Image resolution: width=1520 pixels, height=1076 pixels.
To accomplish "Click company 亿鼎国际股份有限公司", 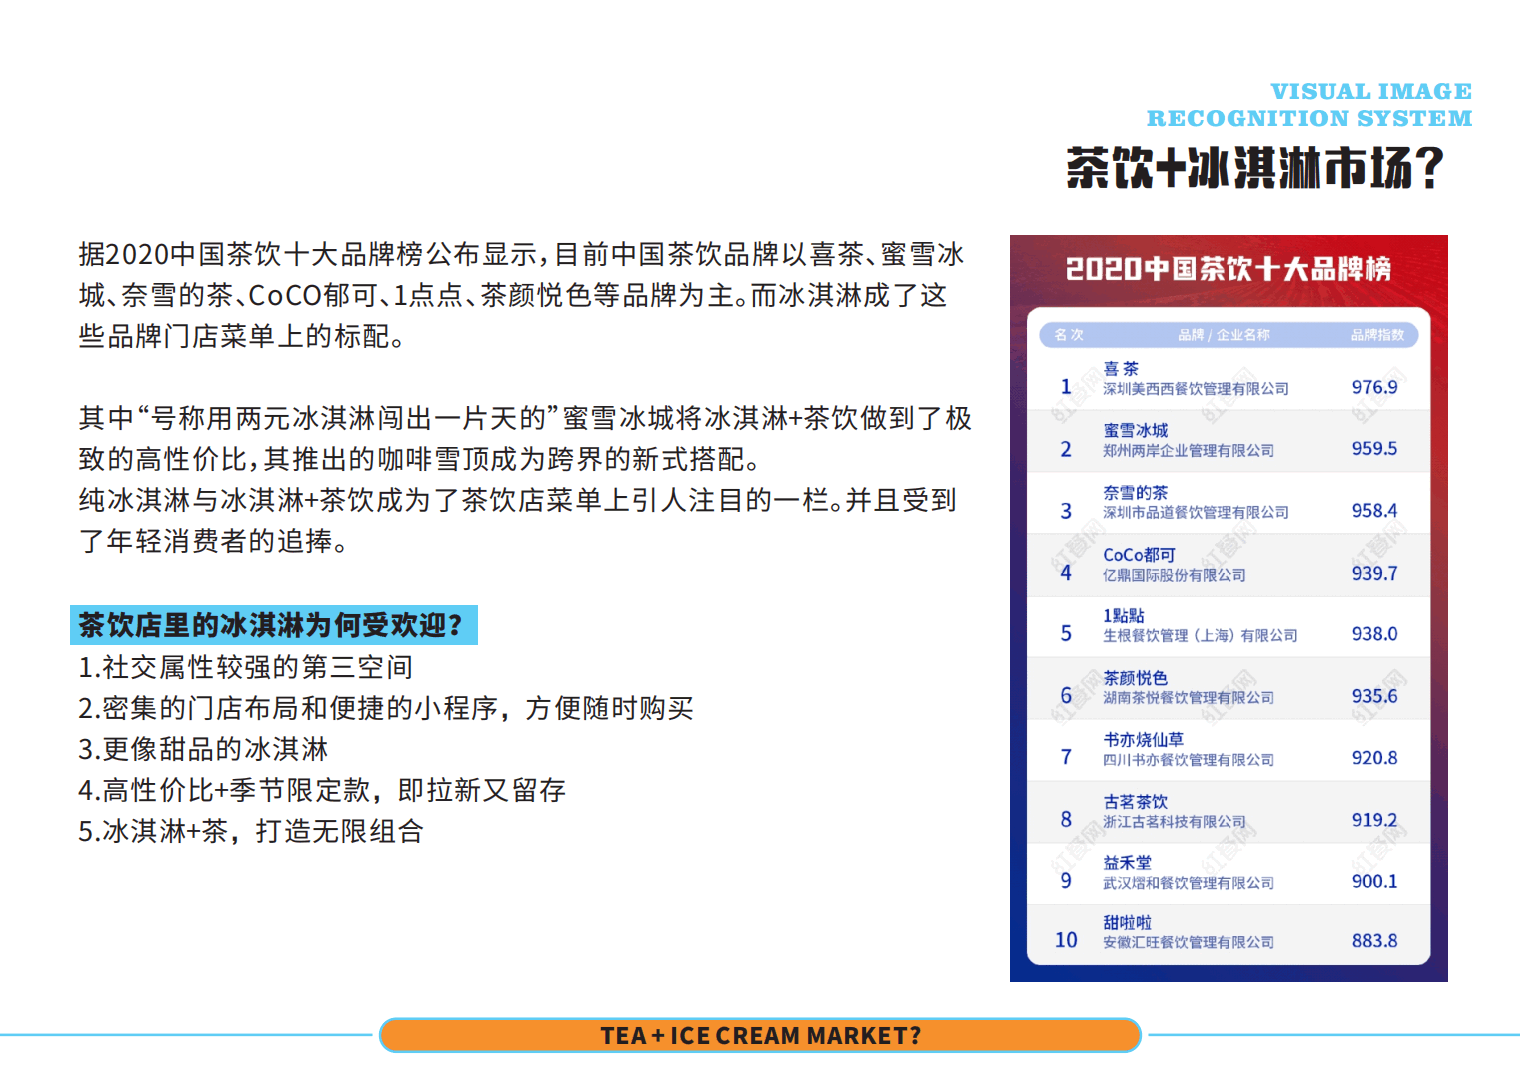I will coord(1175,576).
